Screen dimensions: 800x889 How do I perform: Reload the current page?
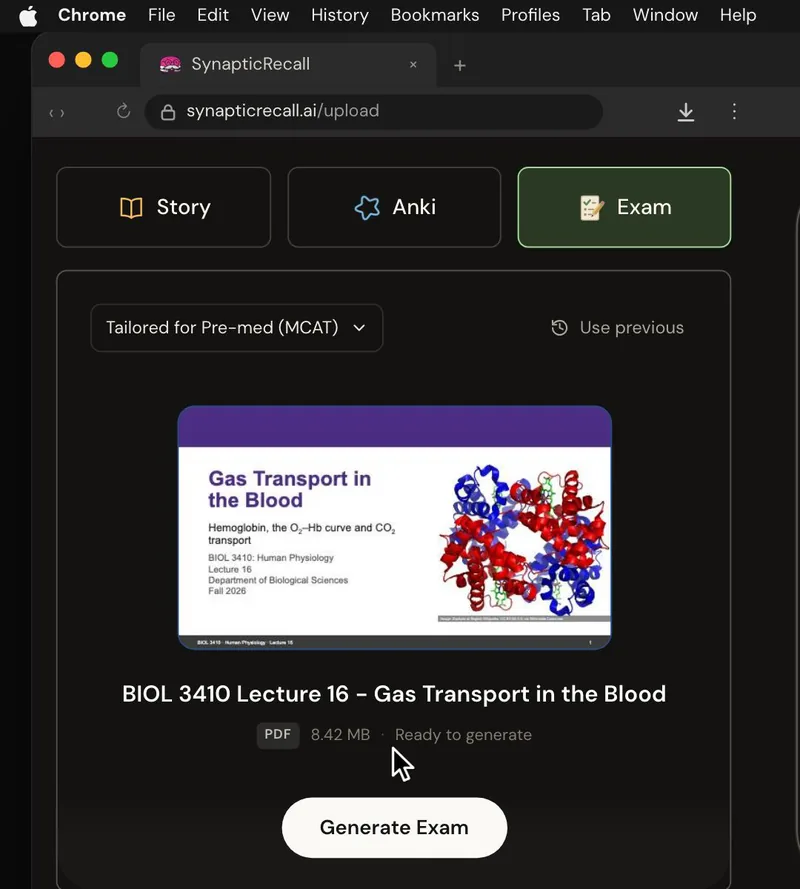coord(123,111)
